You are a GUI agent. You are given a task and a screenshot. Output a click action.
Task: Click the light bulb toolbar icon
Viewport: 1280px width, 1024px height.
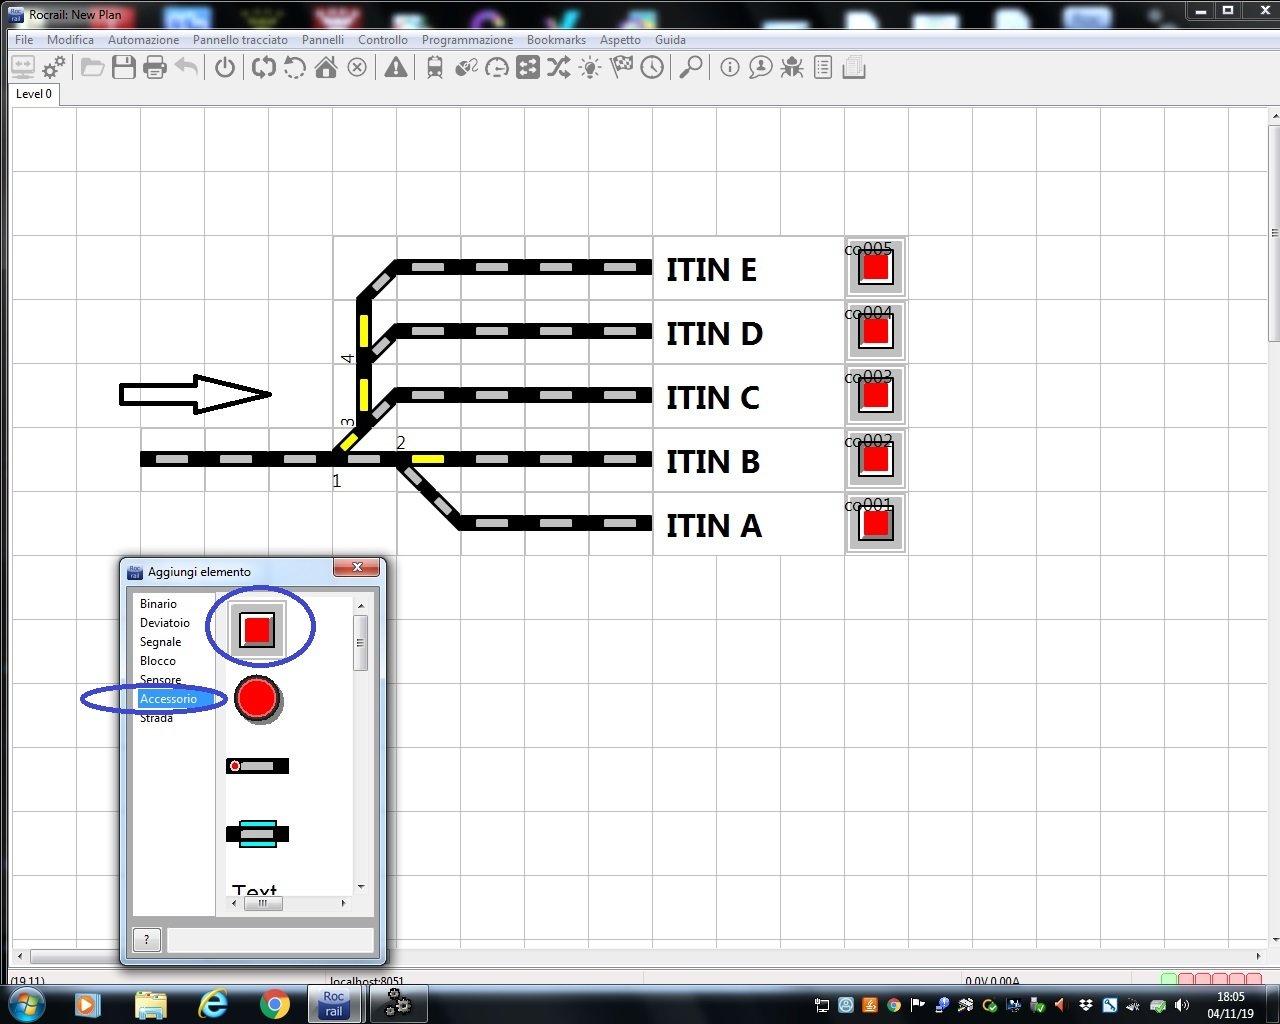tap(590, 68)
